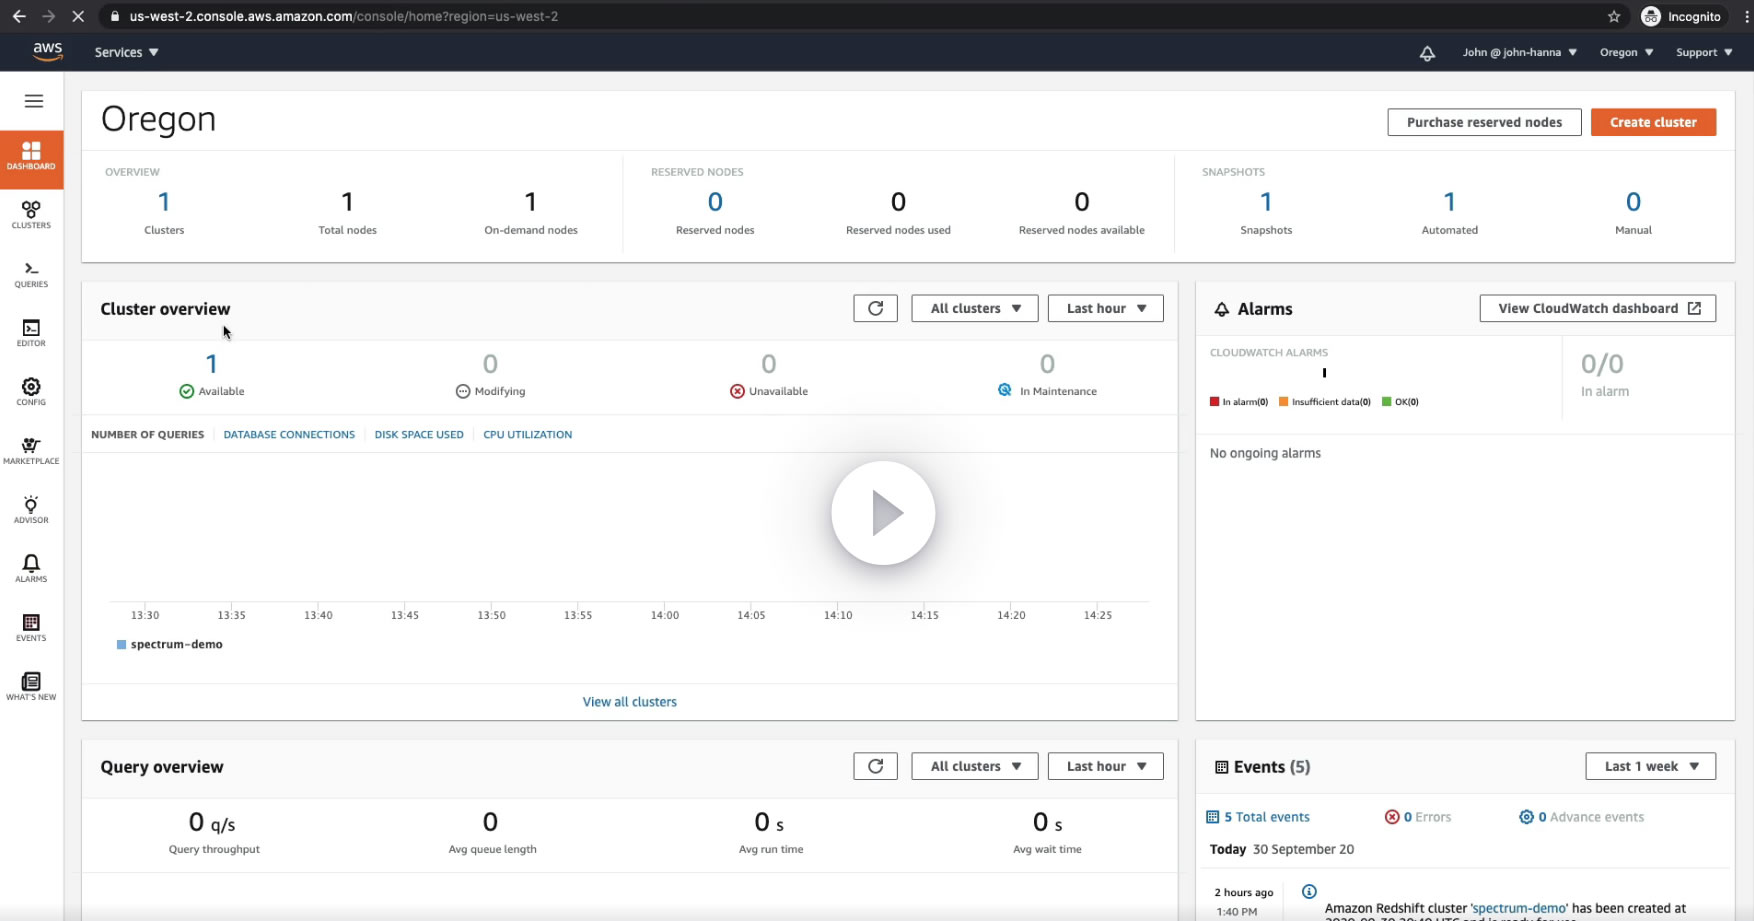Image resolution: width=1754 pixels, height=921 pixels.
Task: Click the browser back arrow
Action: [19, 16]
